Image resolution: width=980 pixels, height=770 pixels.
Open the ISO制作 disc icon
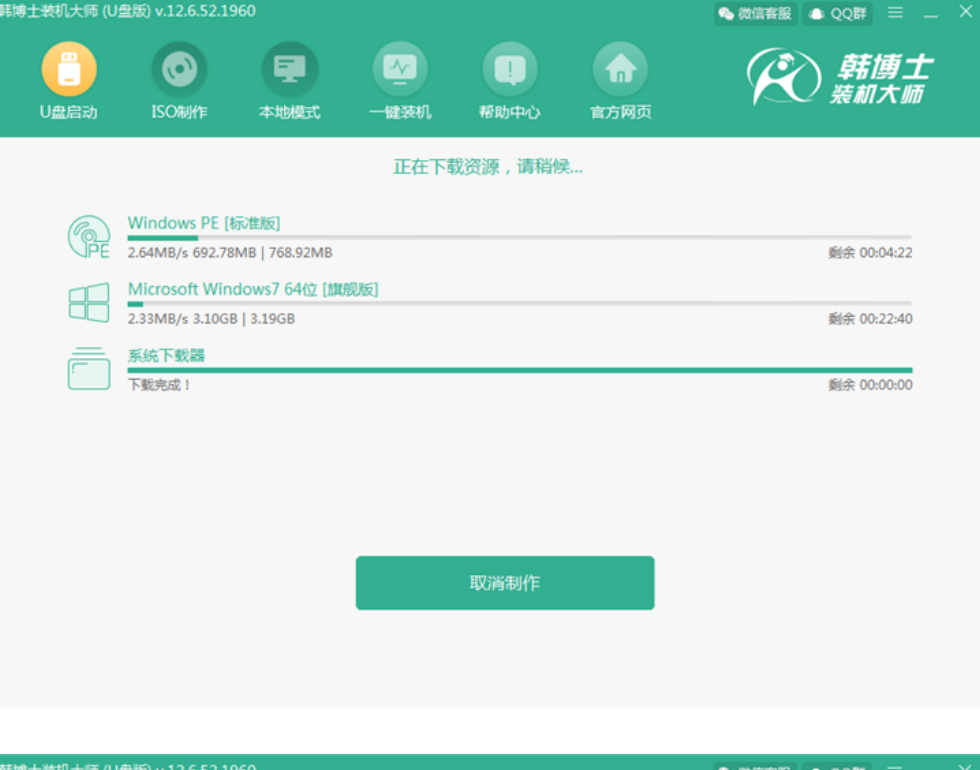click(179, 70)
